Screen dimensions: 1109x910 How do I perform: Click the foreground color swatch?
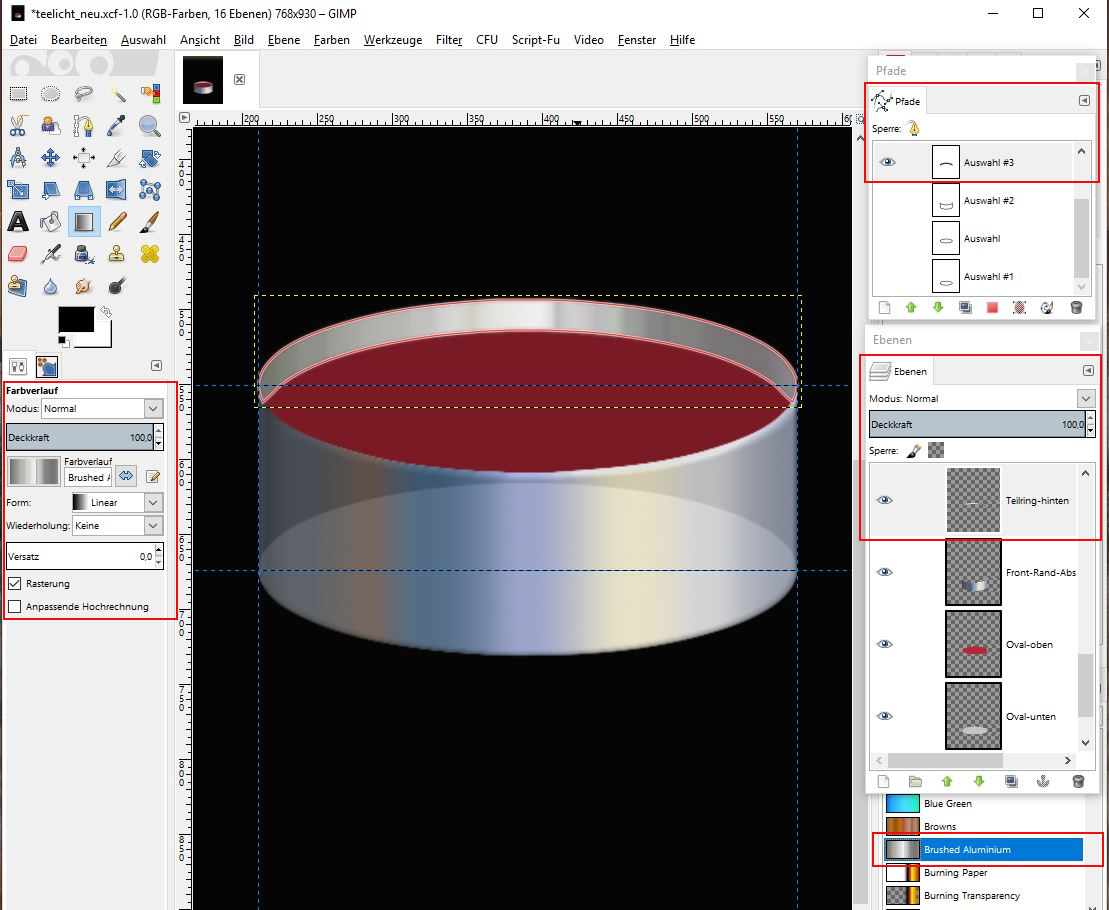[x=75, y=319]
